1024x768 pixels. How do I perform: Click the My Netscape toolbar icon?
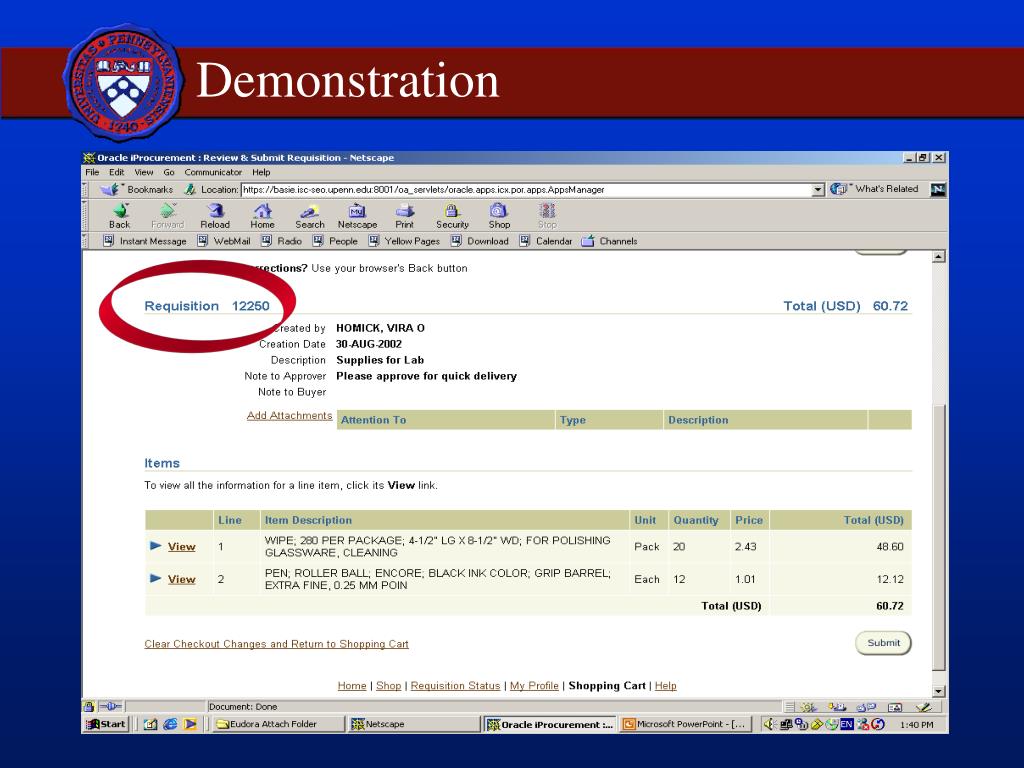[357, 216]
